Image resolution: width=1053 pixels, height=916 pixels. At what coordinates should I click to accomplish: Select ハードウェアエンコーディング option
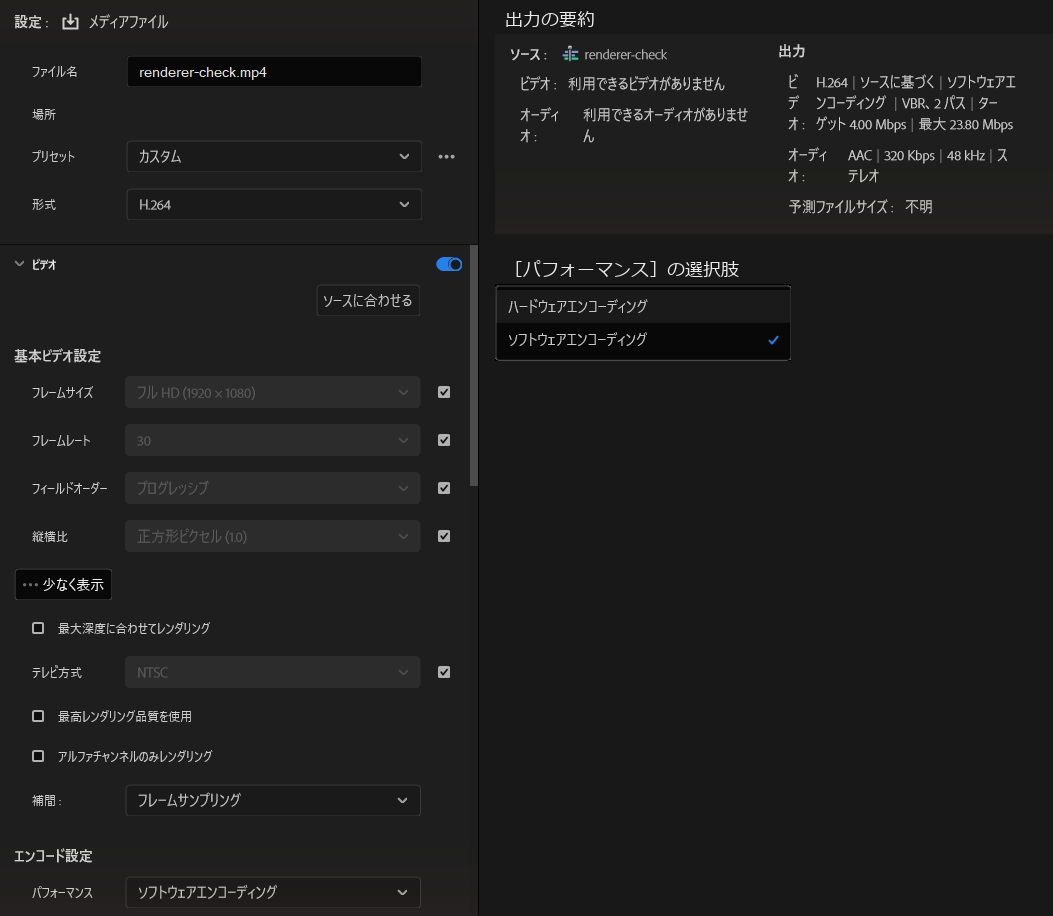pyautogui.click(x=643, y=306)
